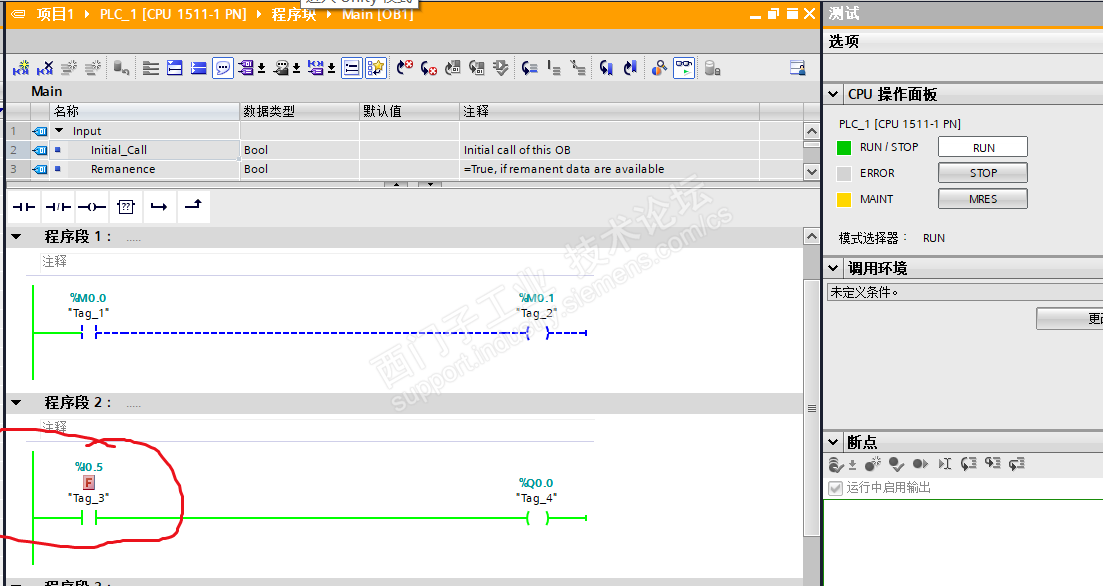
Task: Click the STOP button on CPU panel
Action: [983, 173]
